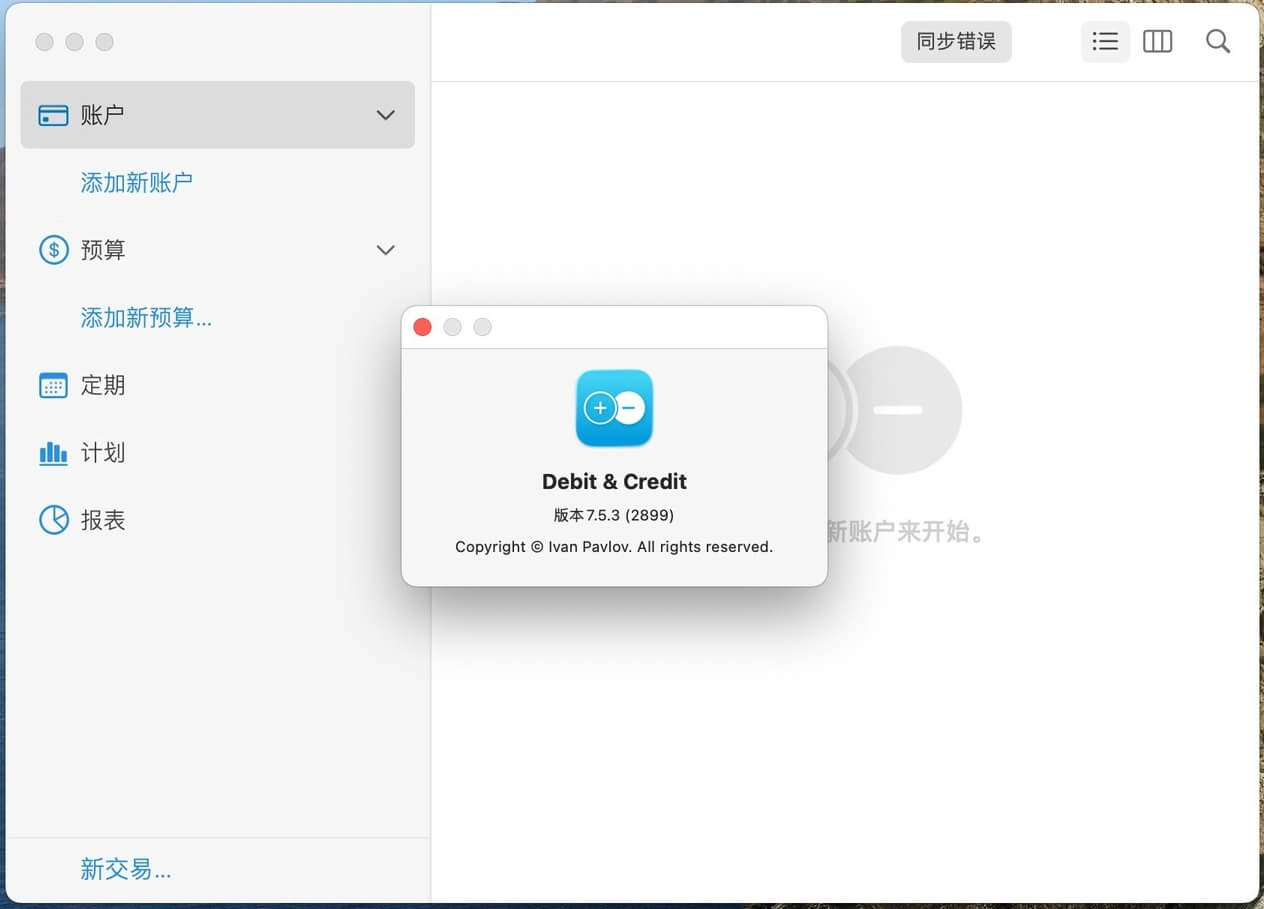Click the 版本 7.5.3 (2899) text
This screenshot has height=909, width=1264.
tap(614, 516)
